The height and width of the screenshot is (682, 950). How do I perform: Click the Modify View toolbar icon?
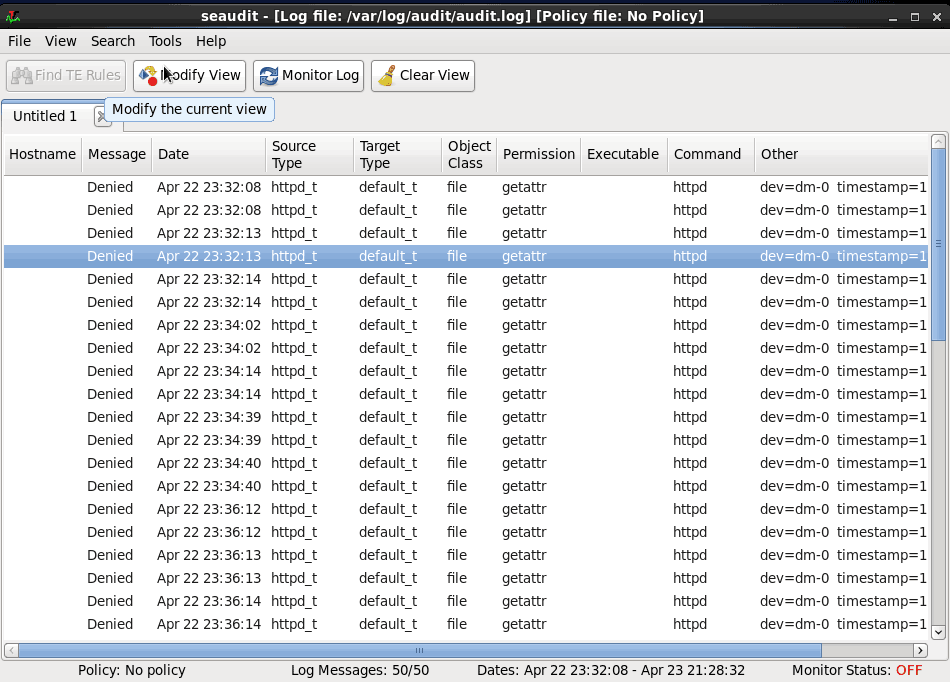pyautogui.click(x=148, y=76)
